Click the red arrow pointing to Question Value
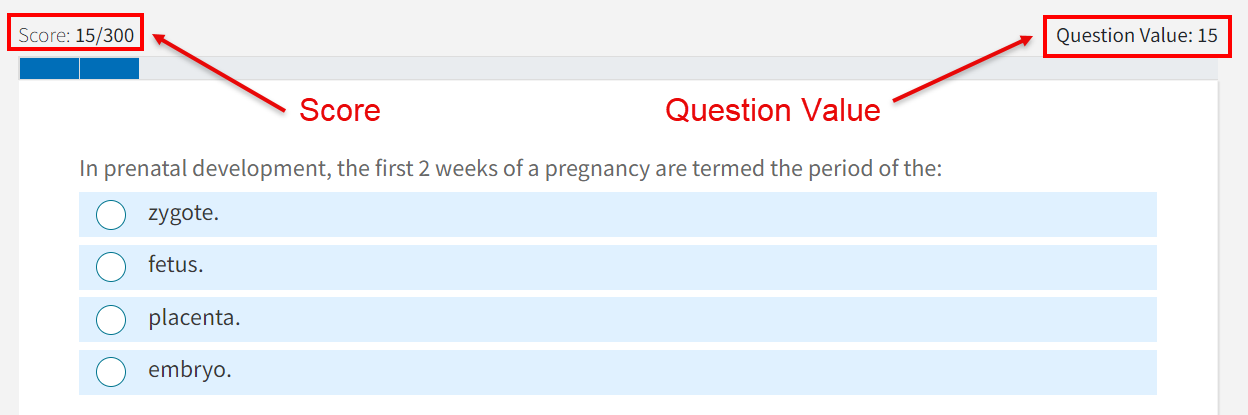 (962, 70)
